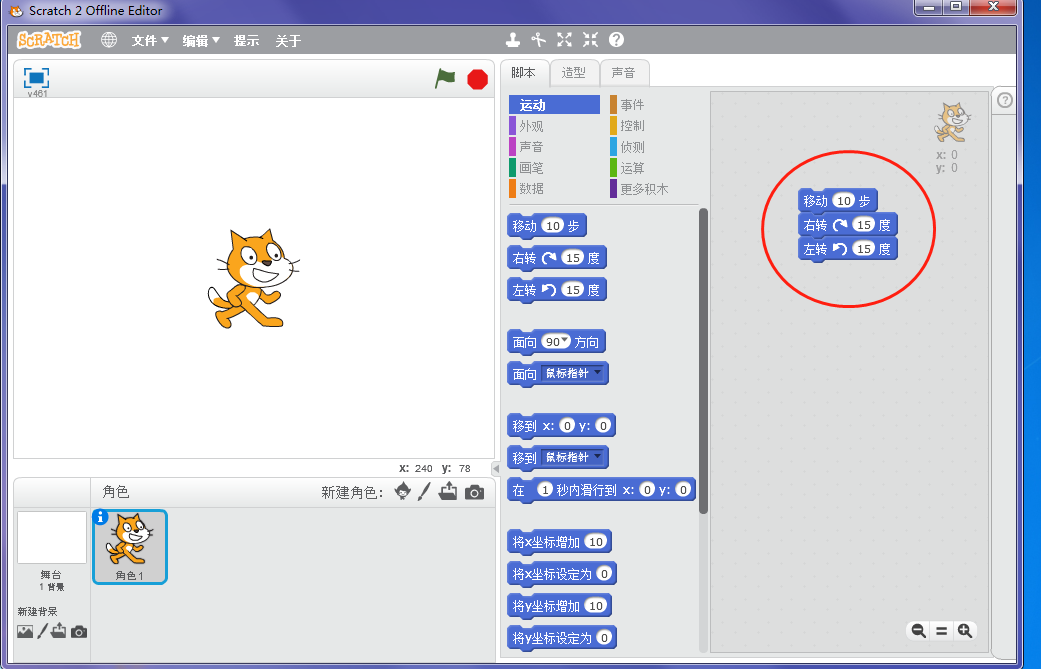This screenshot has height=669, width=1041.
Task: Click the value in 将y坐标增加 block
Action: 596,605
